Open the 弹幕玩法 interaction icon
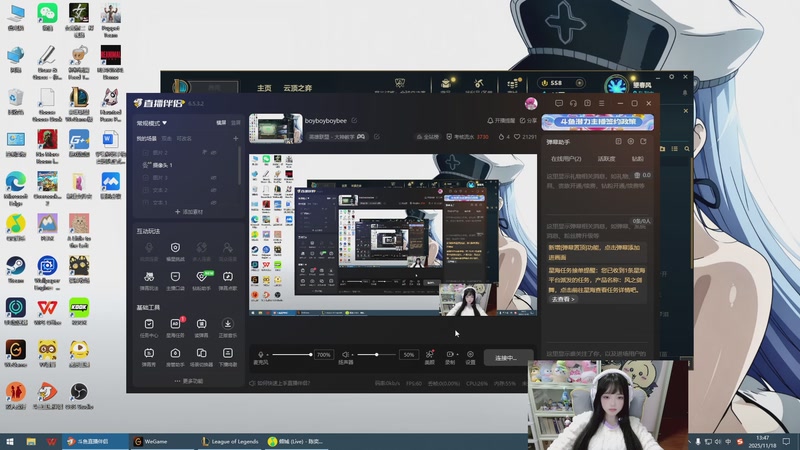The image size is (800, 450). 149,277
